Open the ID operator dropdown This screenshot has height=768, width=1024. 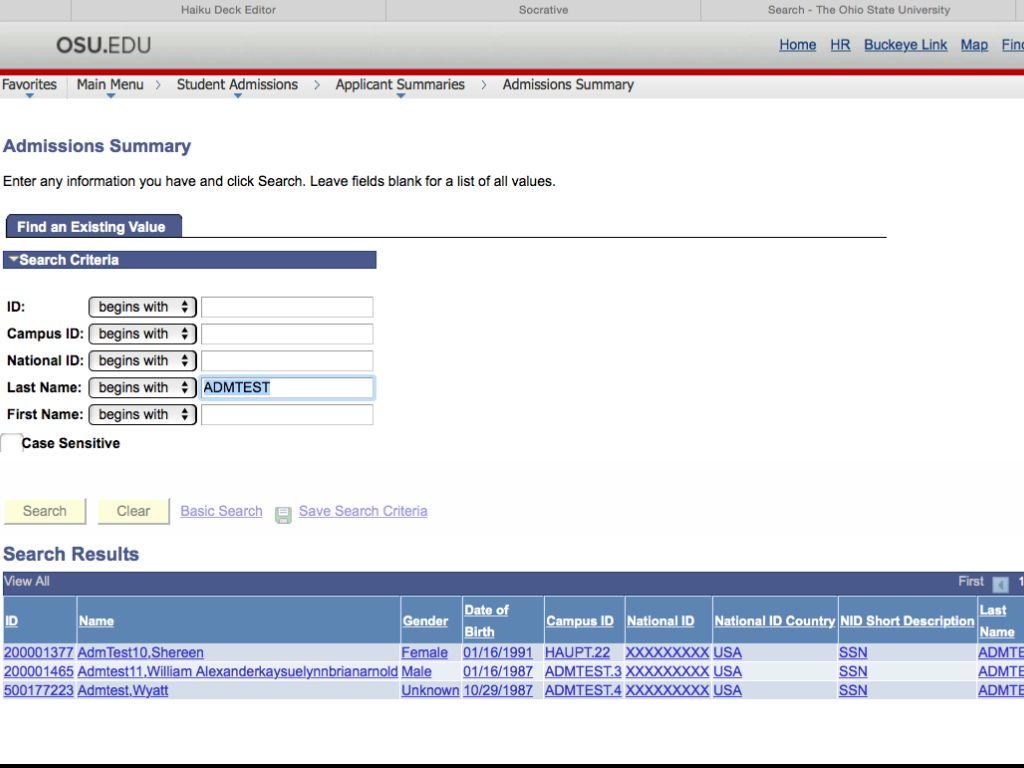tap(142, 307)
